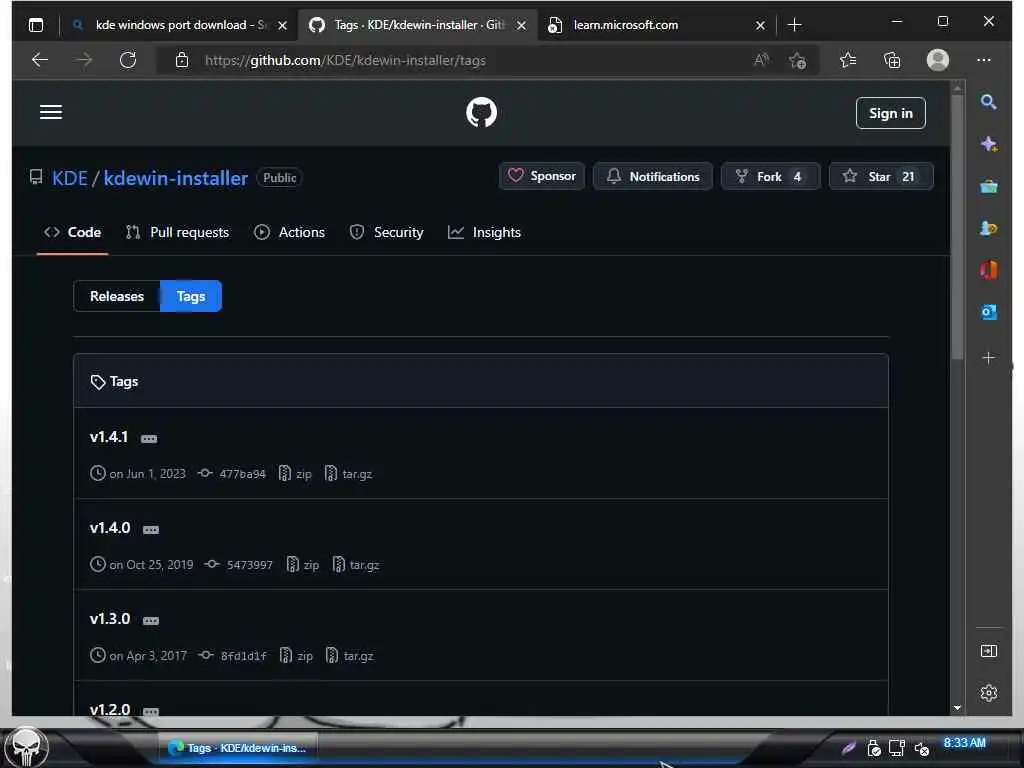Open the Insights tab
Image resolution: width=1024 pixels, height=768 pixels.
tap(485, 232)
